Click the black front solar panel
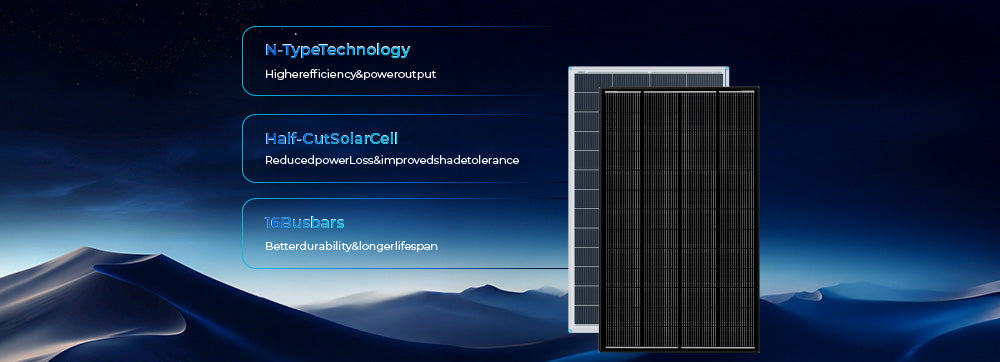This screenshot has width=1000, height=362. click(x=679, y=219)
